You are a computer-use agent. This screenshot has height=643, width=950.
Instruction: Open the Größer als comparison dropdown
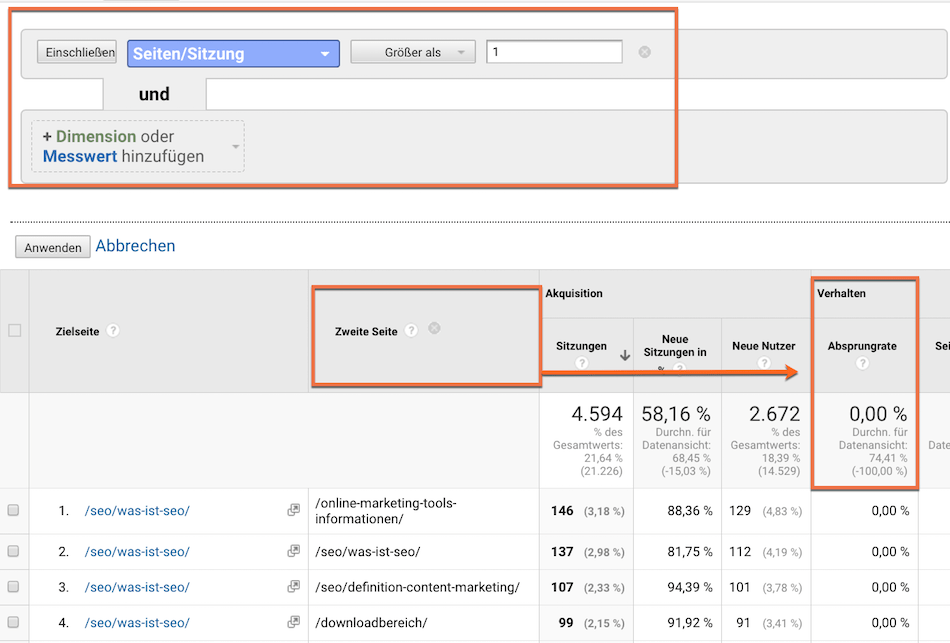click(413, 53)
